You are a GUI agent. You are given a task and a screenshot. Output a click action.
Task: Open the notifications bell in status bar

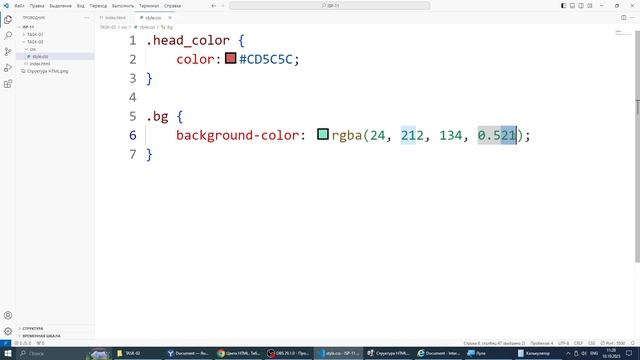tap(633, 343)
